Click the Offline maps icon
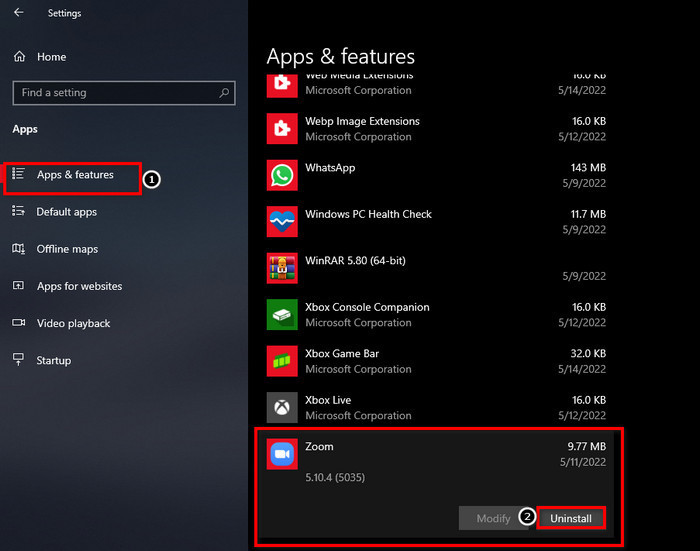 coord(18,249)
